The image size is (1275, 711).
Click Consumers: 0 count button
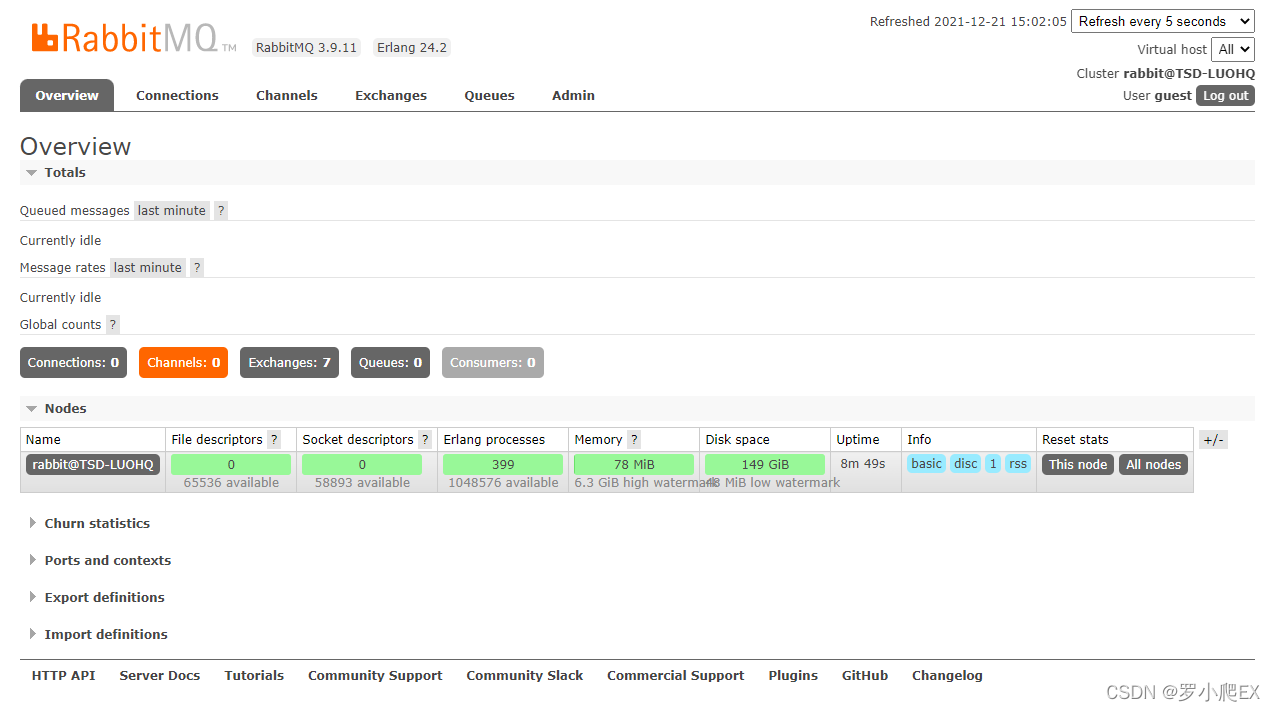click(493, 362)
